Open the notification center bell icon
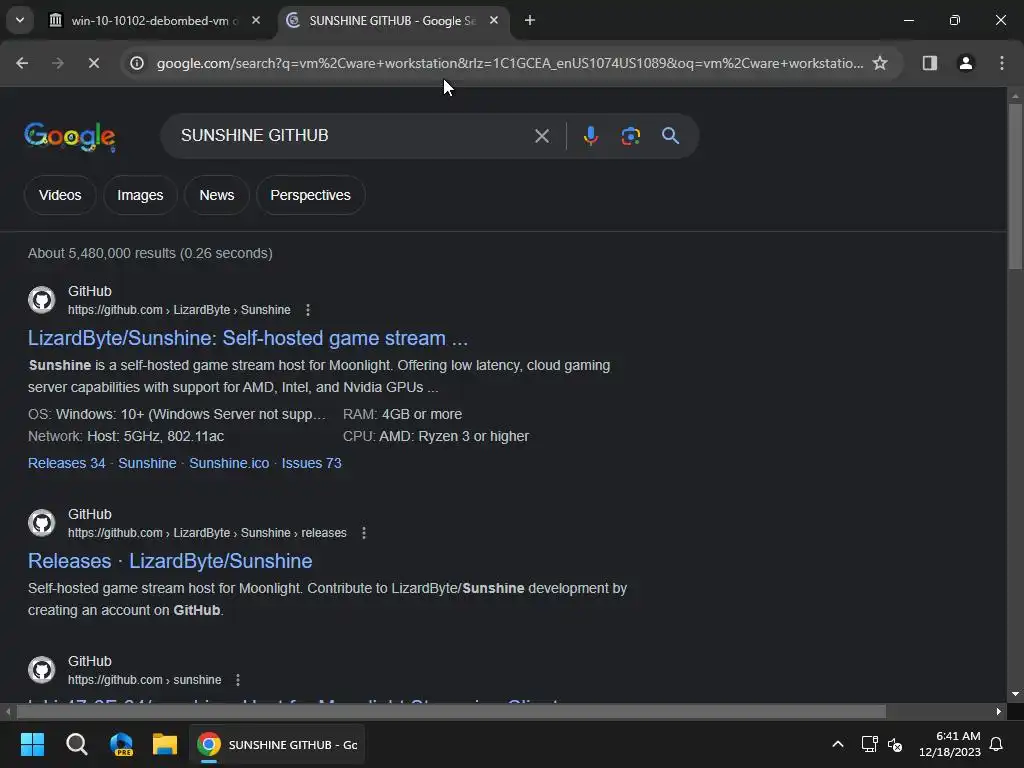1024x768 pixels. 997,744
